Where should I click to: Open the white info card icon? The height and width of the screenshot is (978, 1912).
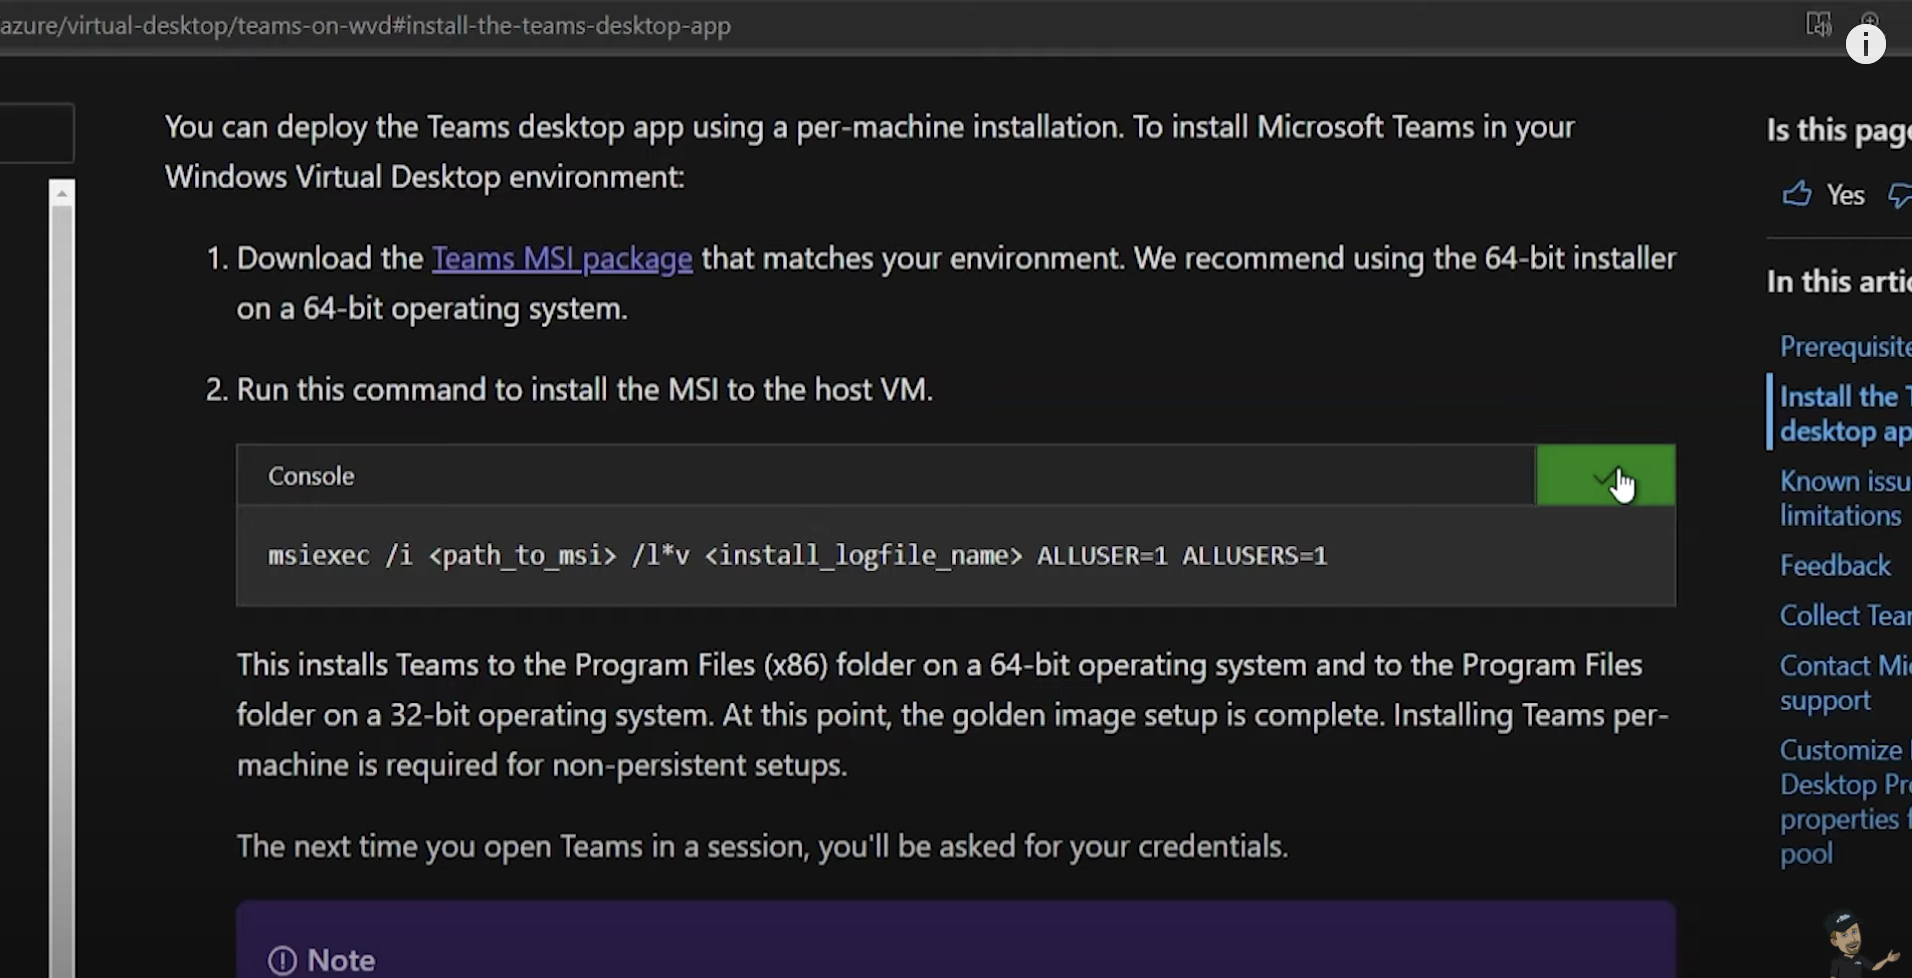pyautogui.click(x=1865, y=44)
